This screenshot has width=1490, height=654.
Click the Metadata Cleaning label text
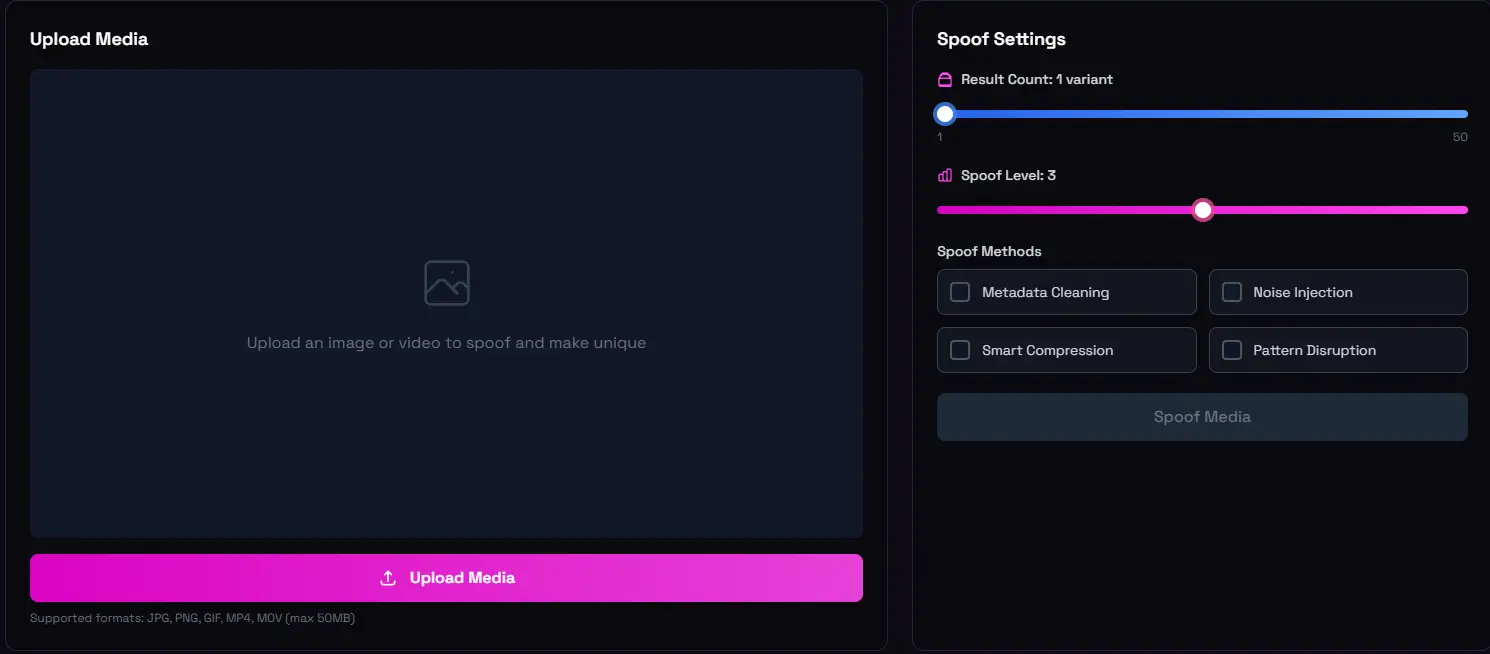(1045, 292)
